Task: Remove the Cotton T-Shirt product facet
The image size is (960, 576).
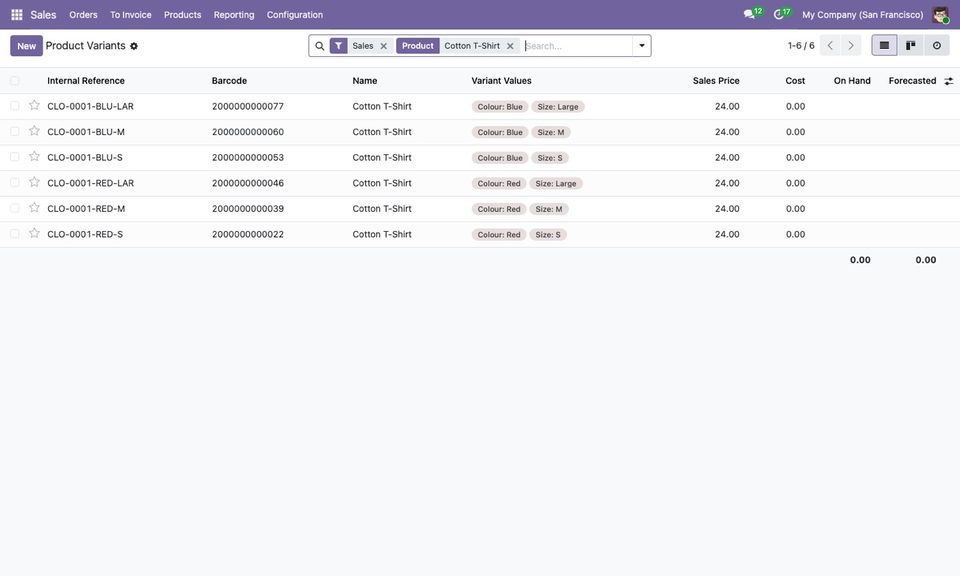Action: [x=510, y=46]
